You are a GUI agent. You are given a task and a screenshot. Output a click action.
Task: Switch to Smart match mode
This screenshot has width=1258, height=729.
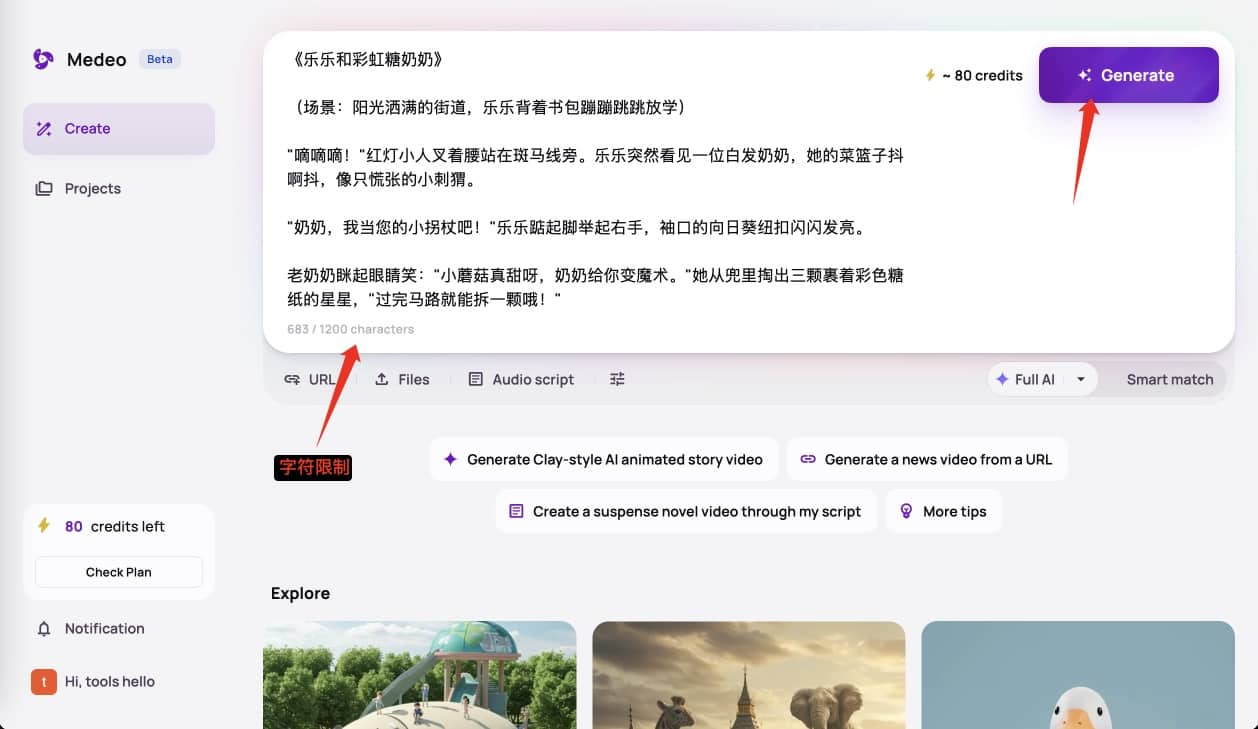pos(1169,380)
